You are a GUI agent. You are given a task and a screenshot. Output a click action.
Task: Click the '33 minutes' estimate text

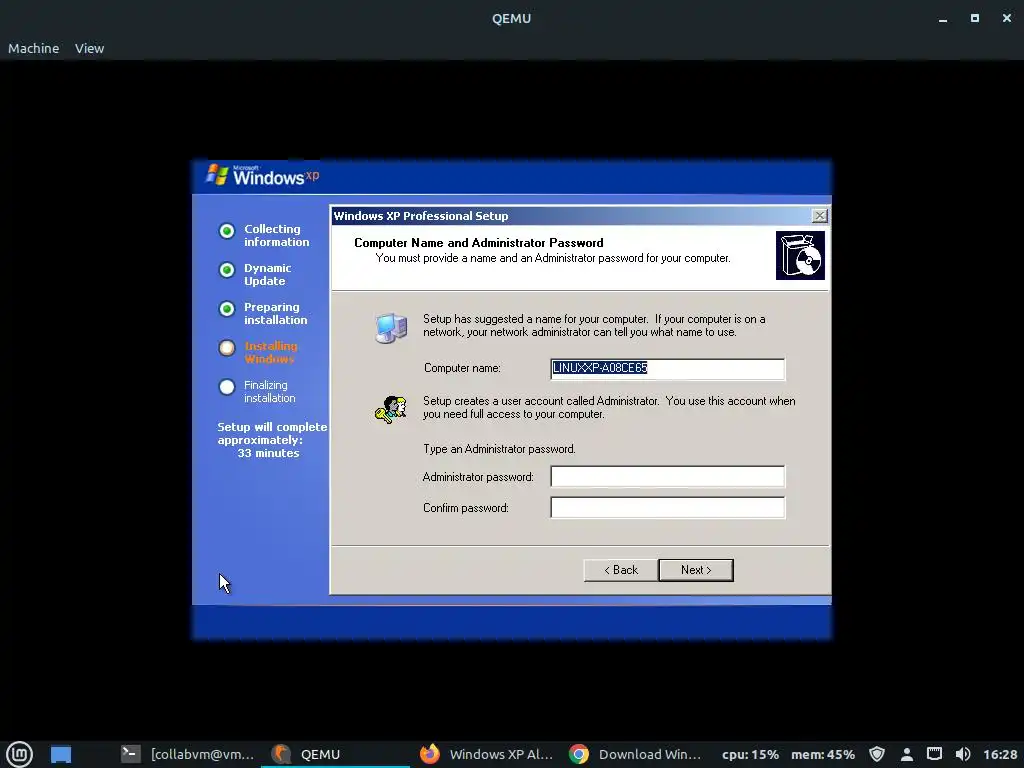pyautogui.click(x=268, y=453)
